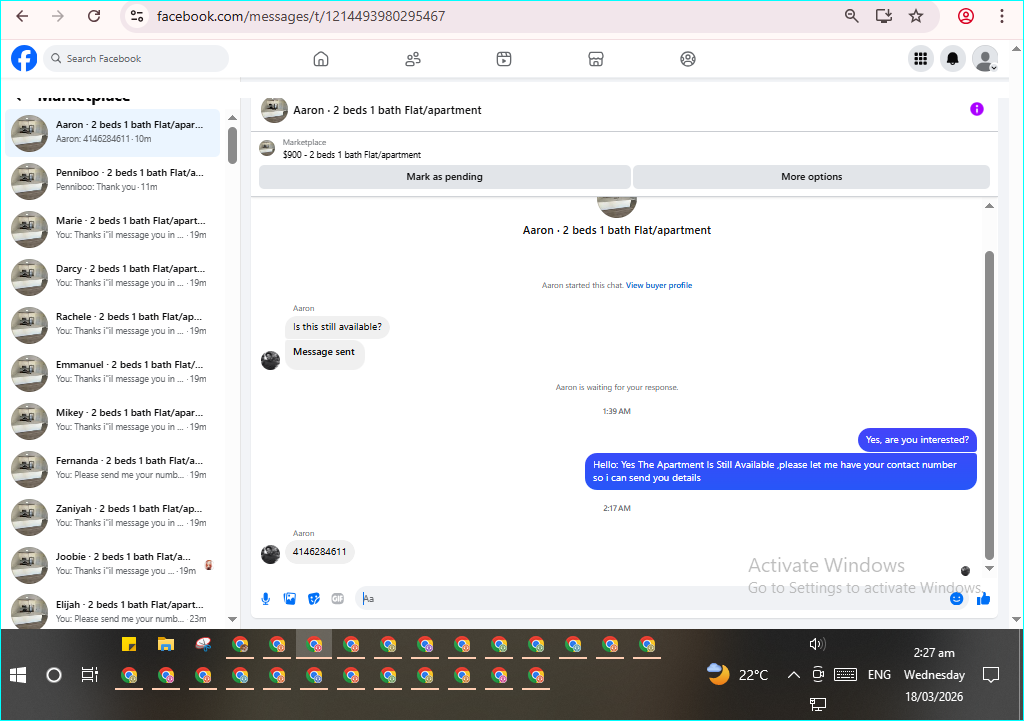Open Chrome three-dot menu

click(1002, 16)
